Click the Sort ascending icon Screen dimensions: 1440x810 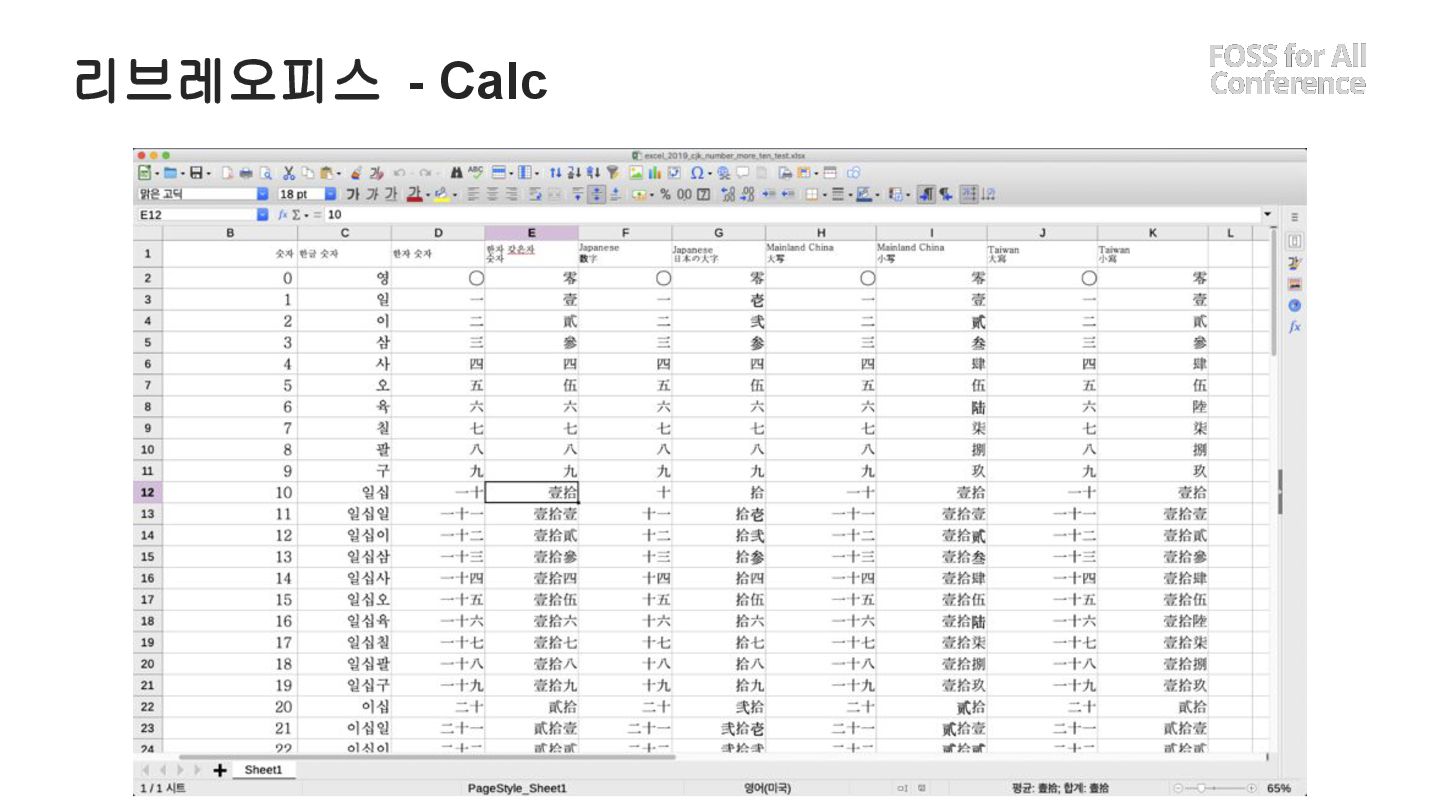coord(574,173)
